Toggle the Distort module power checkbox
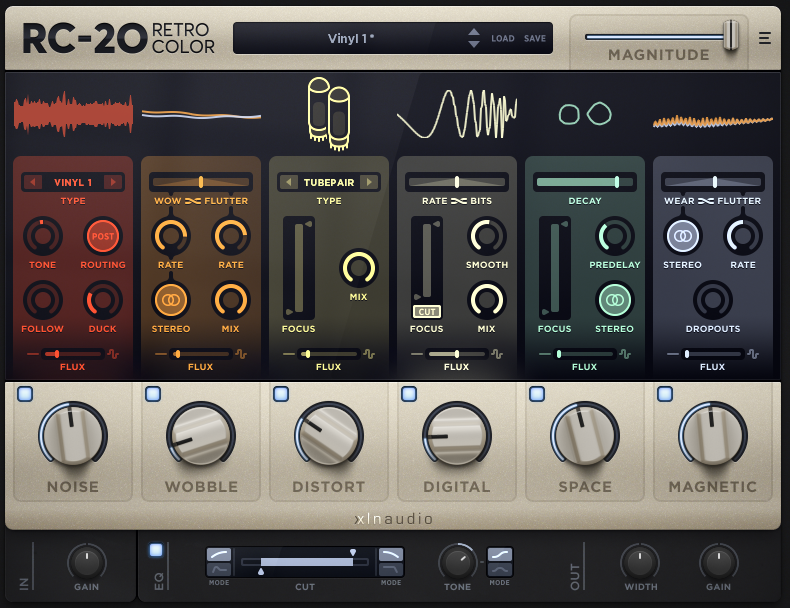This screenshot has width=790, height=608. [x=281, y=393]
